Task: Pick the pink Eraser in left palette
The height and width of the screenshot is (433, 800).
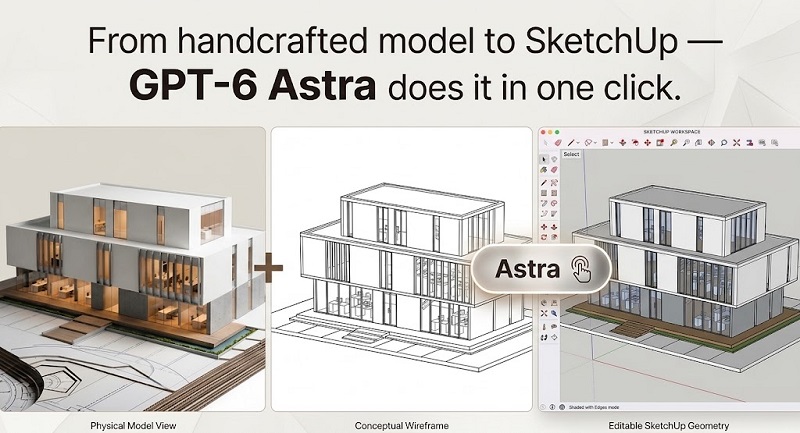Action: 554,170
